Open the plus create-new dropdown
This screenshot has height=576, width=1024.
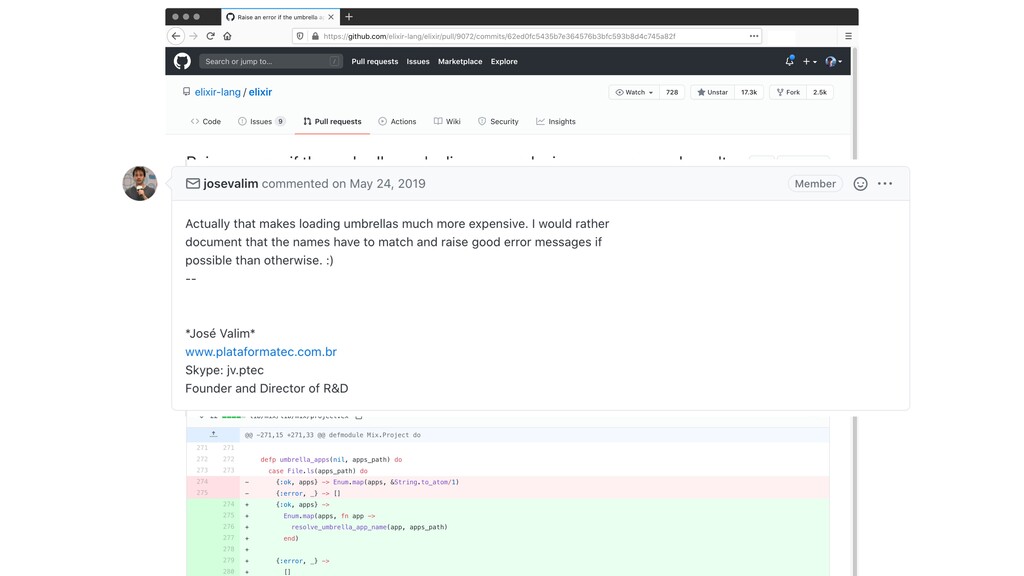[810, 61]
